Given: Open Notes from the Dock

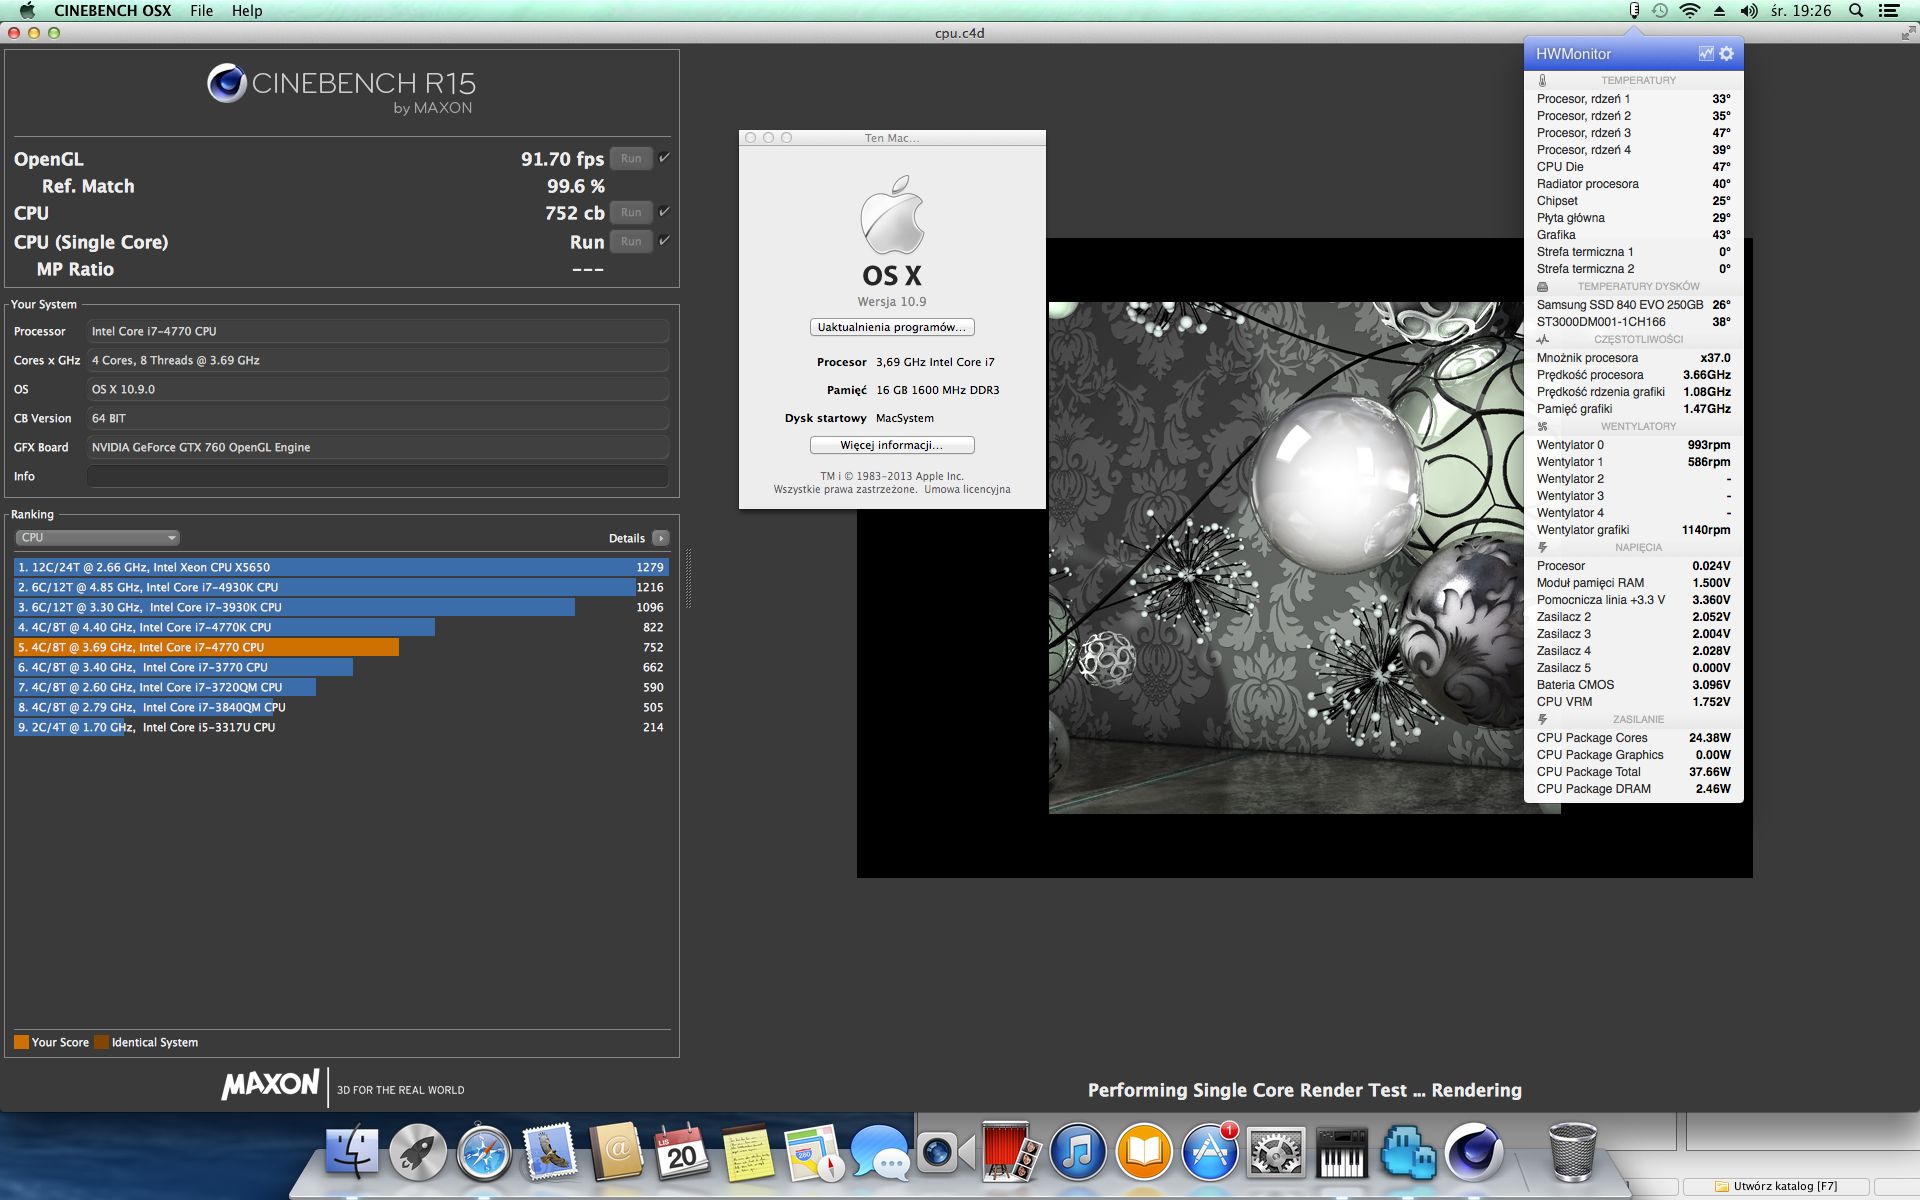Looking at the screenshot, I should coord(748,1152).
